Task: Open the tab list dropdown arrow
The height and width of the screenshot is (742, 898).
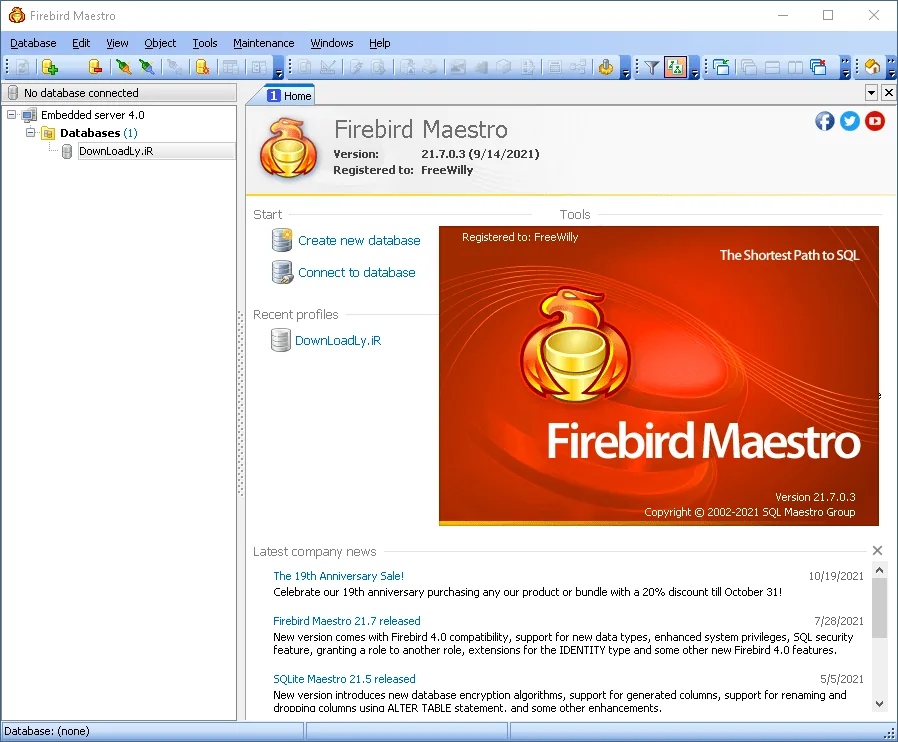Action: pyautogui.click(x=871, y=93)
